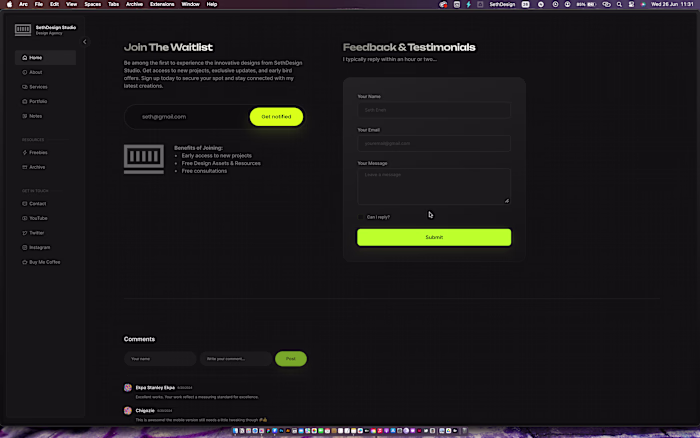The width and height of the screenshot is (700, 438).
Task: Tick the 'Can I reply?' checkbox
Action: click(360, 217)
